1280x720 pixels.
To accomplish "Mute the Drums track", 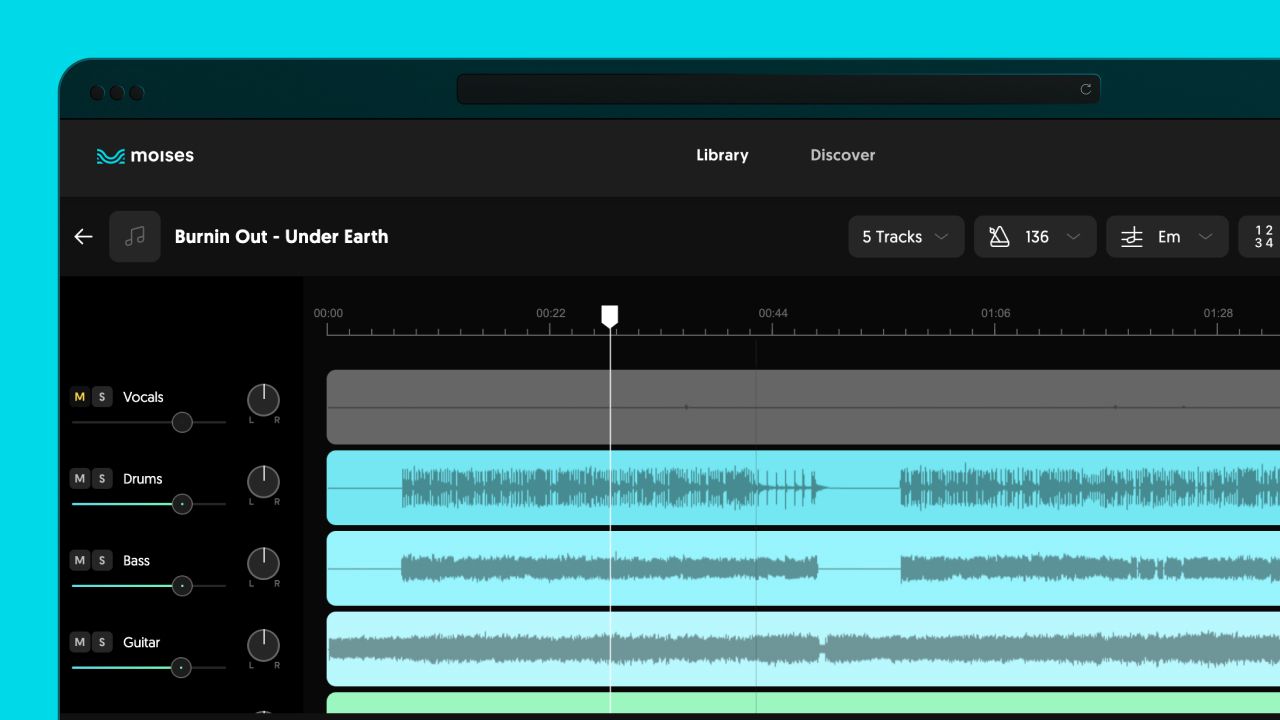I will click(80, 479).
